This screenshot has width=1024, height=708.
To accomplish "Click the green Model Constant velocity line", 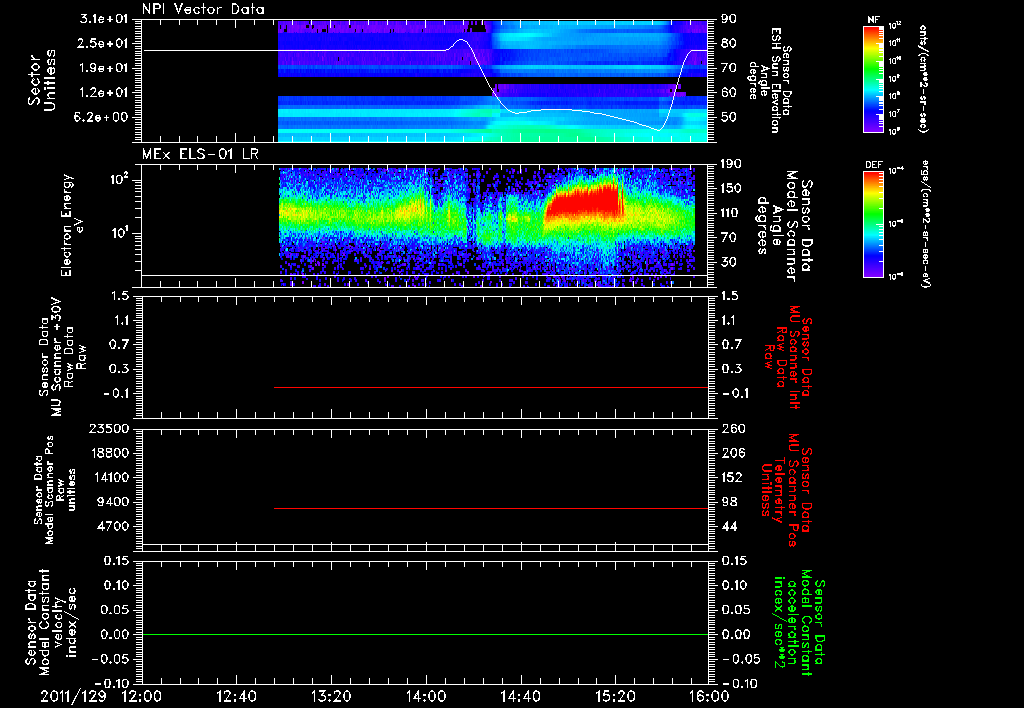I will [x=425, y=634].
